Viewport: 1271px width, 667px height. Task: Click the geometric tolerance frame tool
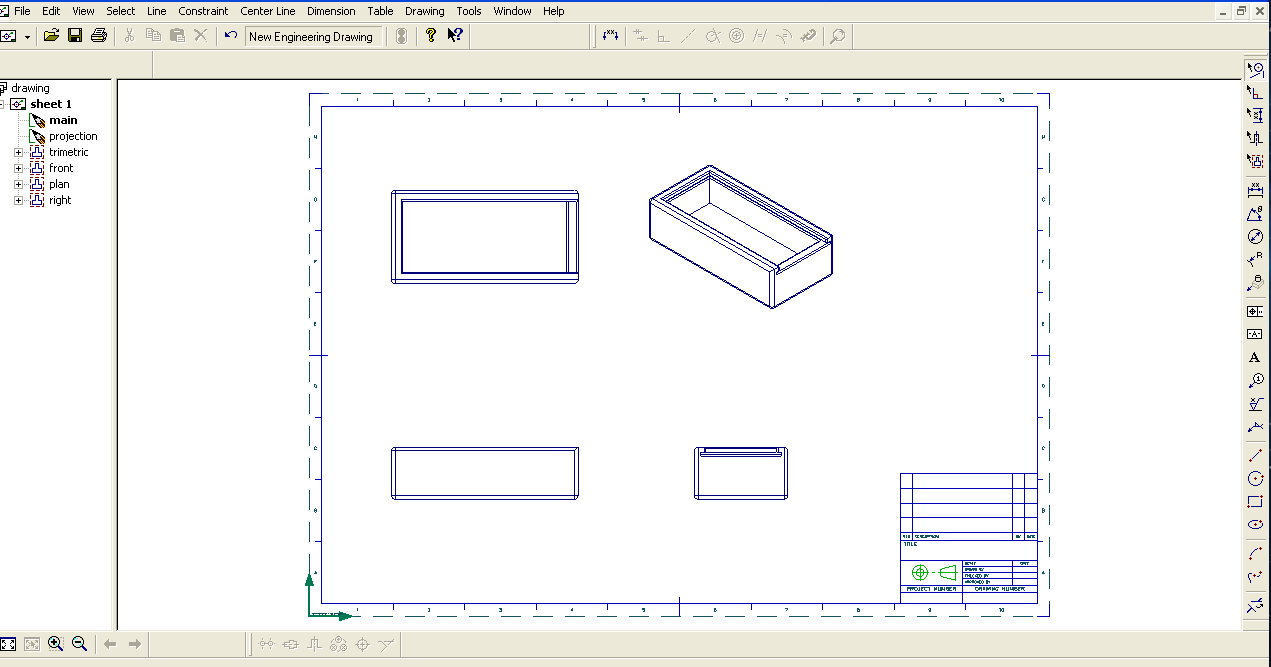[x=1255, y=311]
